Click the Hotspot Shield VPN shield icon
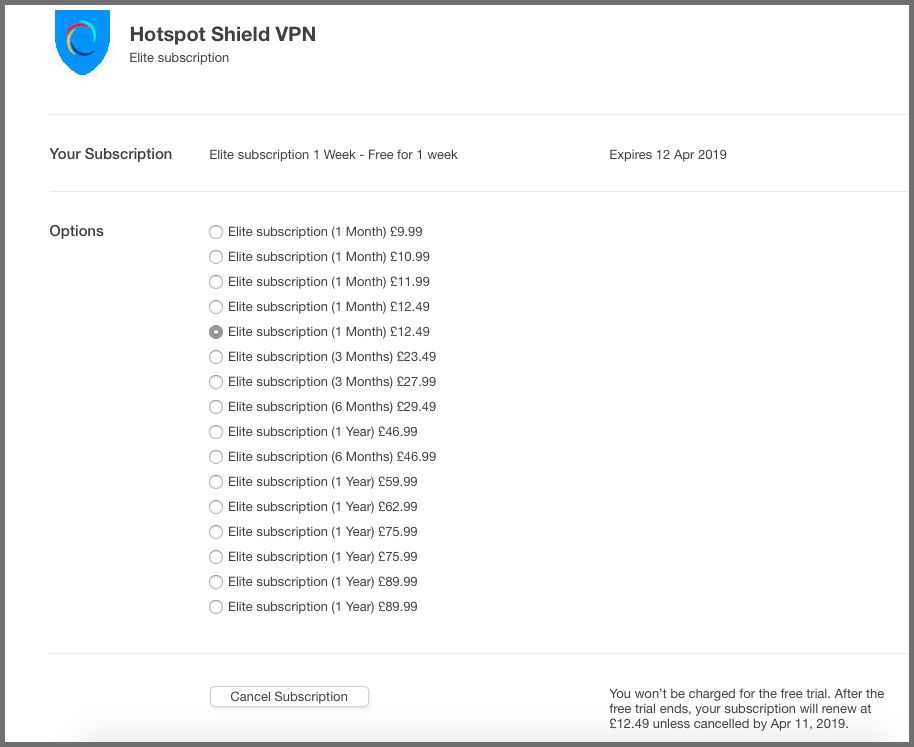Image resolution: width=914 pixels, height=747 pixels. (82, 42)
